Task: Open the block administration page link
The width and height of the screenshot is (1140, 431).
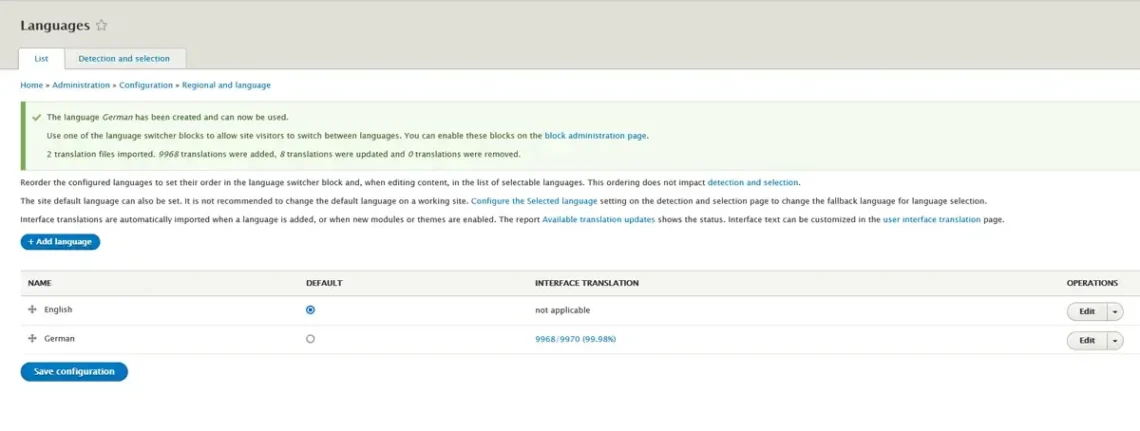Action: click(x=596, y=135)
